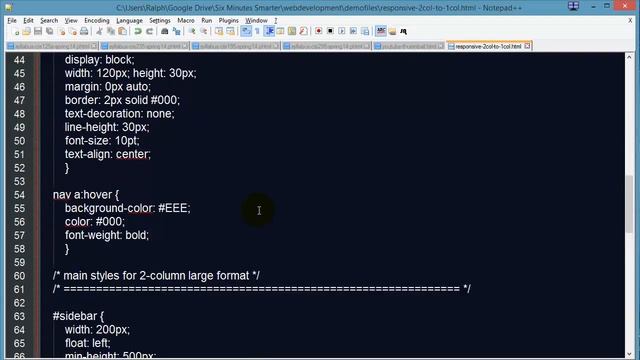Create a new file with the New icon
Image resolution: width=640 pixels, height=360 pixels.
[x=16, y=31]
